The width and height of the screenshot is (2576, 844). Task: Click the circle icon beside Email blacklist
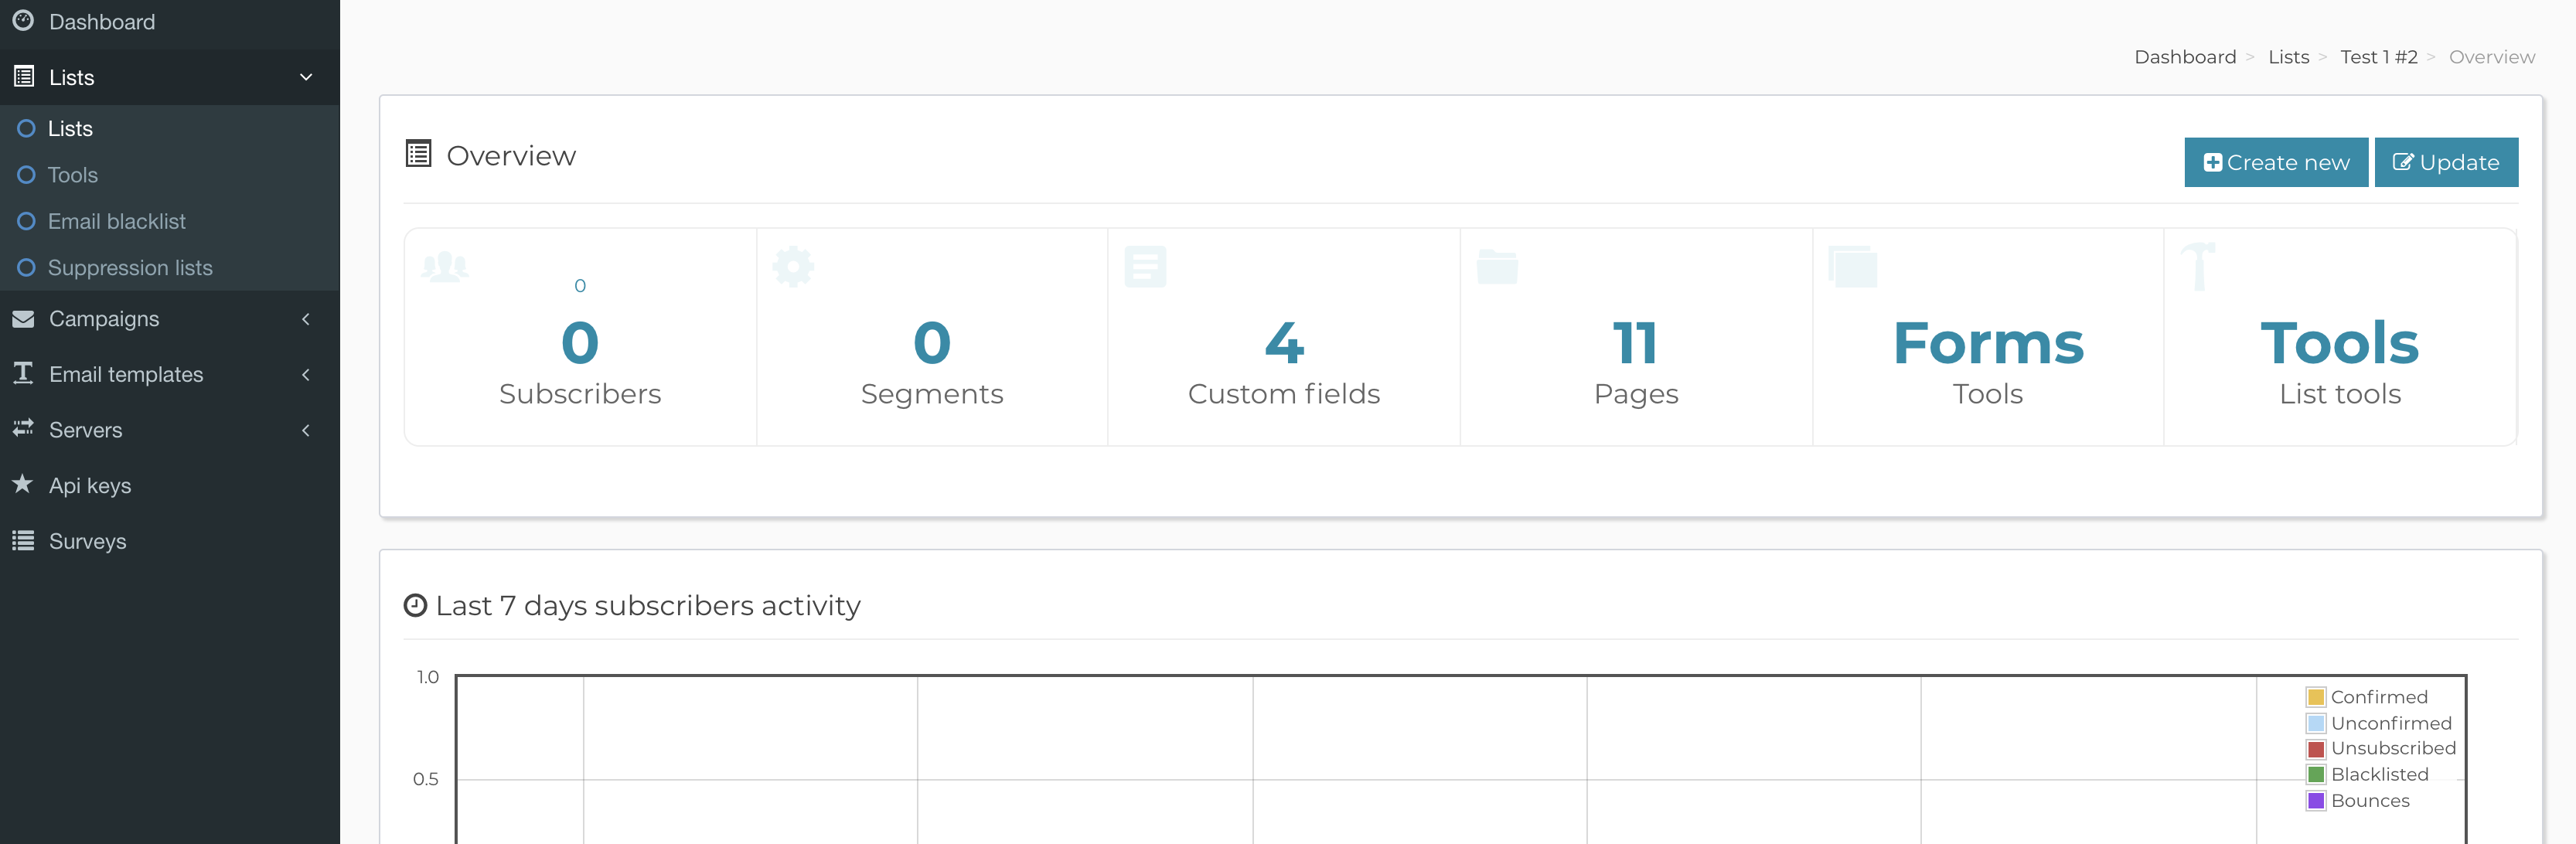click(27, 221)
